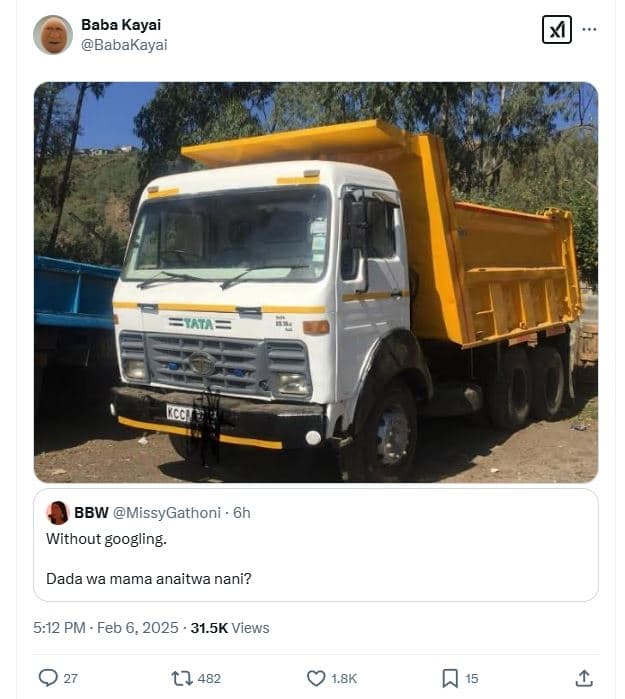Click the reply speech bubble icon
The height and width of the screenshot is (699, 625).
(48, 677)
